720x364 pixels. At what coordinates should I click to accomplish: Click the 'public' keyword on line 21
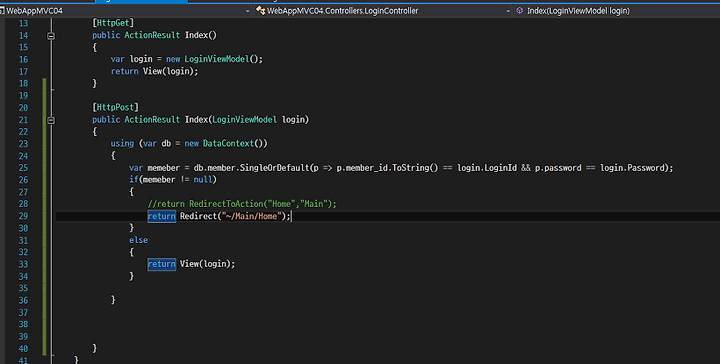coord(106,119)
